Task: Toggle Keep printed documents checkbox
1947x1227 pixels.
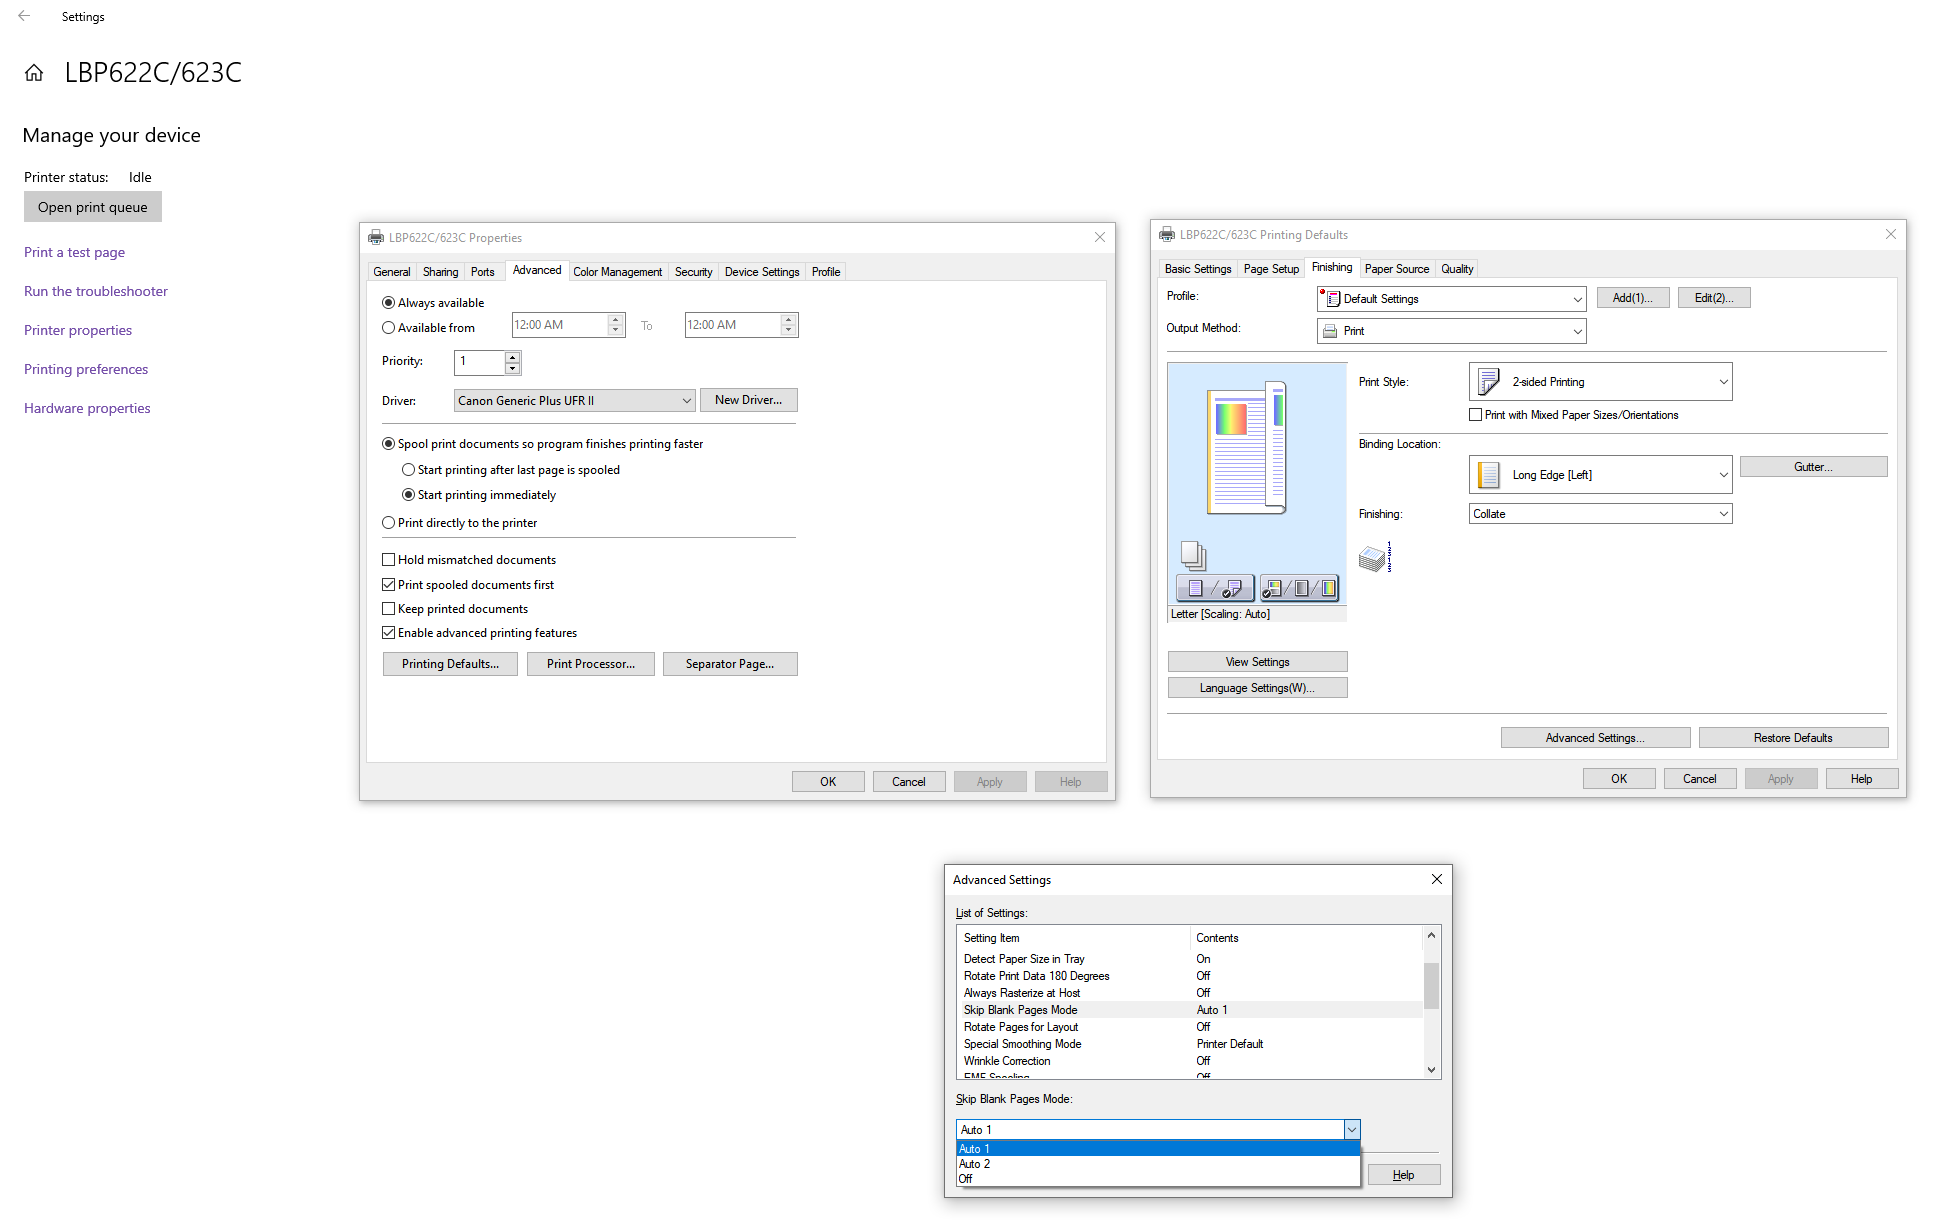Action: 390,609
